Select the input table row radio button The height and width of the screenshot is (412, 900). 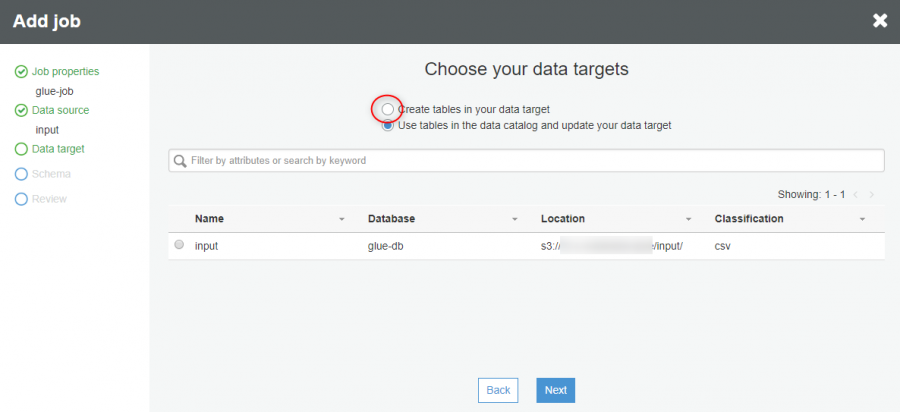click(179, 244)
